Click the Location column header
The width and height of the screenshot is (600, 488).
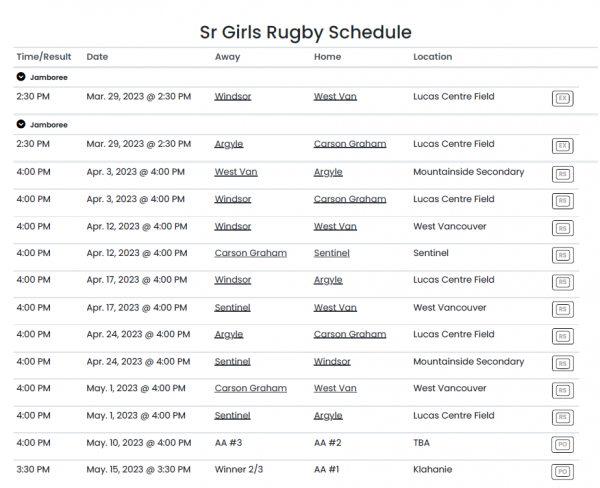(x=433, y=57)
